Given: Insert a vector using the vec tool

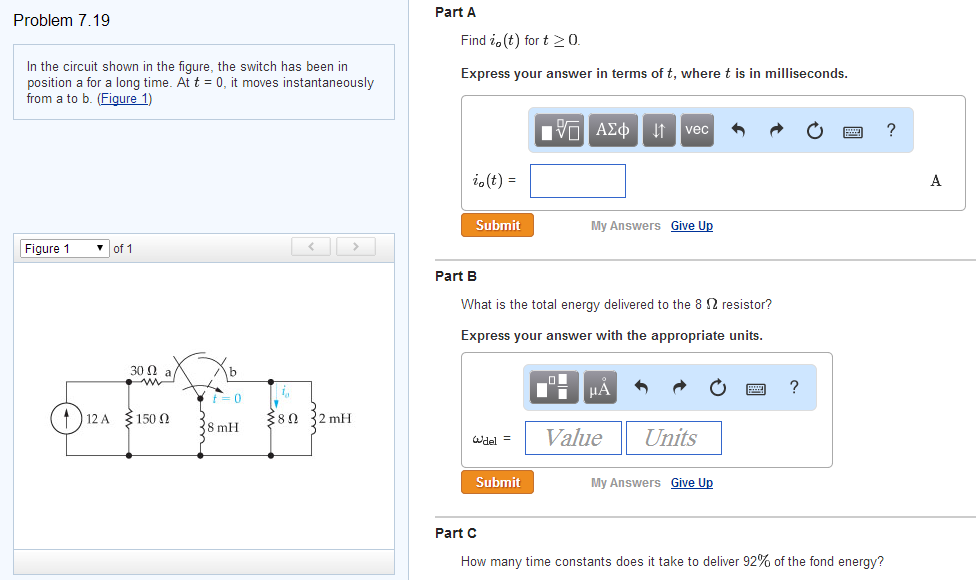Looking at the screenshot, I should tap(696, 130).
